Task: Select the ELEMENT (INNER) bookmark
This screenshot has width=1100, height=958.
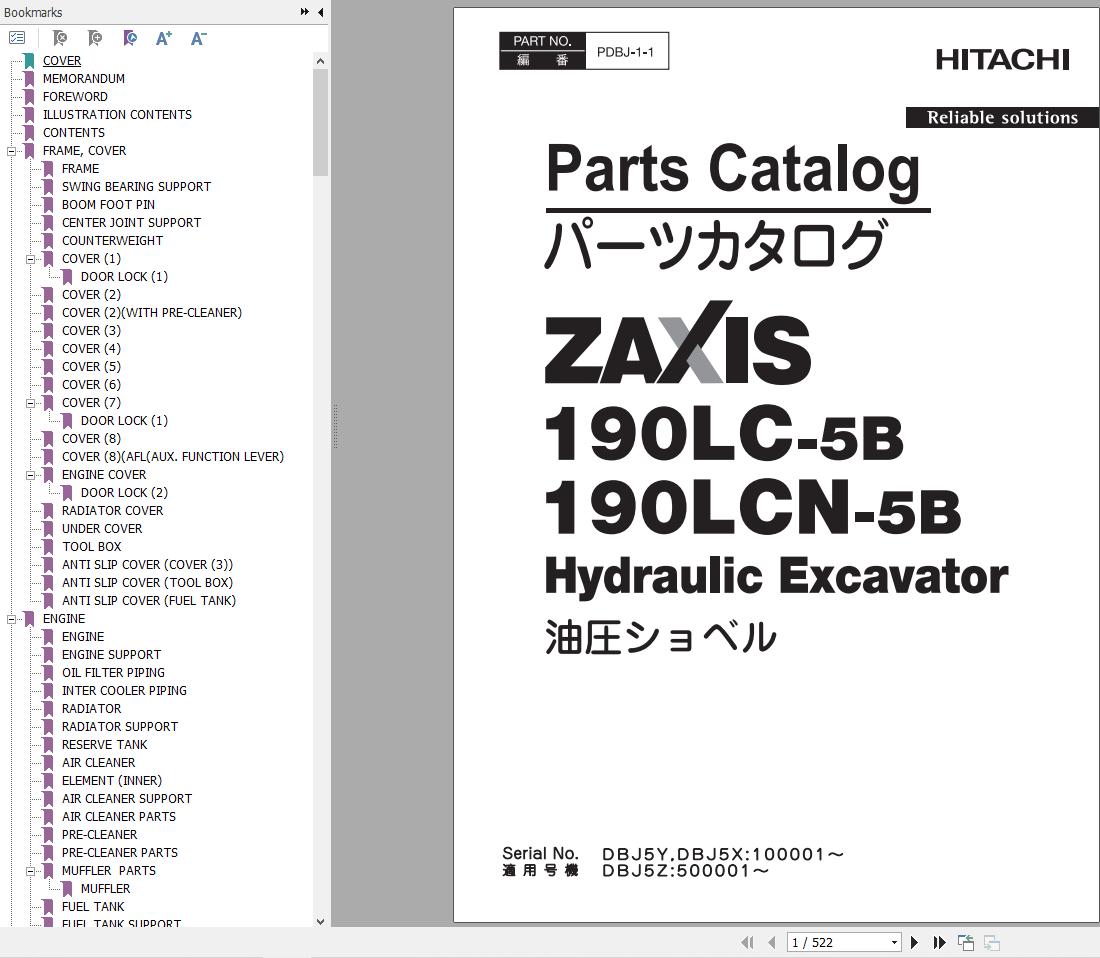Action: (x=112, y=781)
